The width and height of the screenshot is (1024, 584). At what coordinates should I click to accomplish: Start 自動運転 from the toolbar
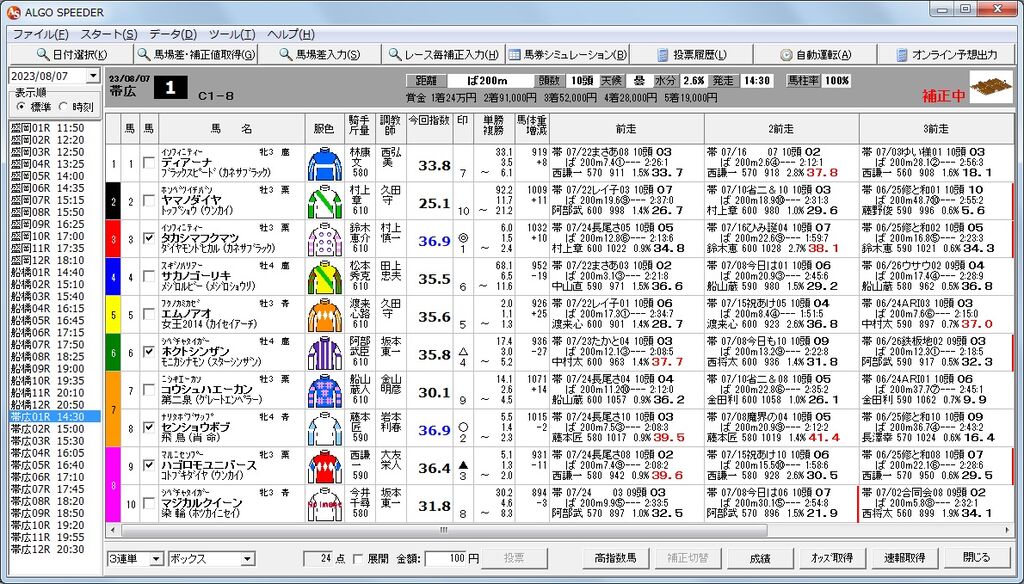point(815,54)
